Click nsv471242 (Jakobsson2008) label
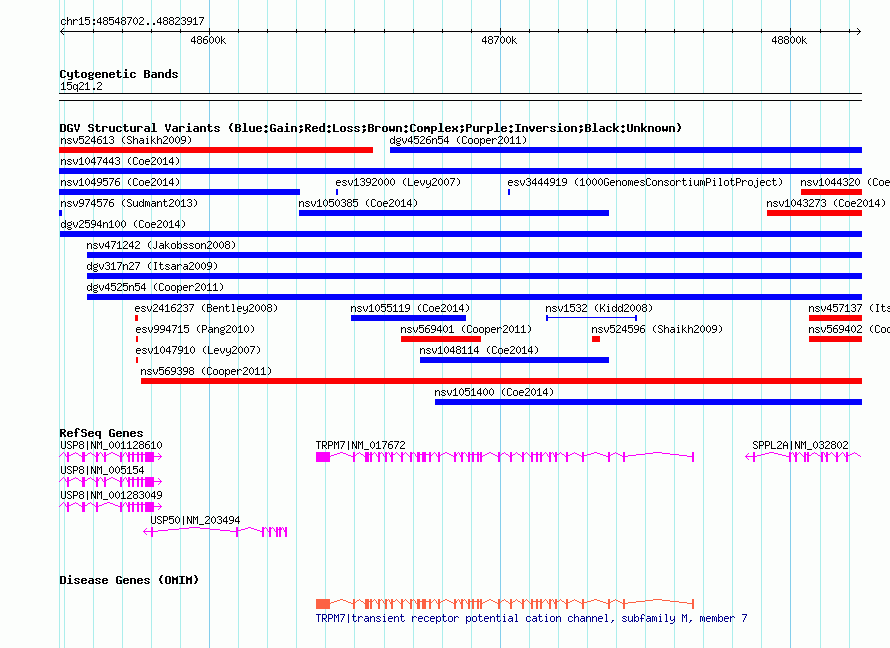Screen dimensions: 890x648 pyautogui.click(x=161, y=245)
